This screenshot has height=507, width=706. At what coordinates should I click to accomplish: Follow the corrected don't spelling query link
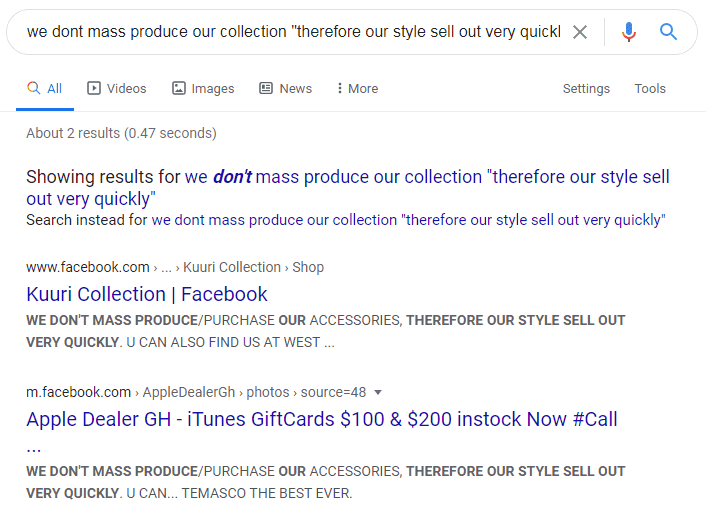click(348, 187)
